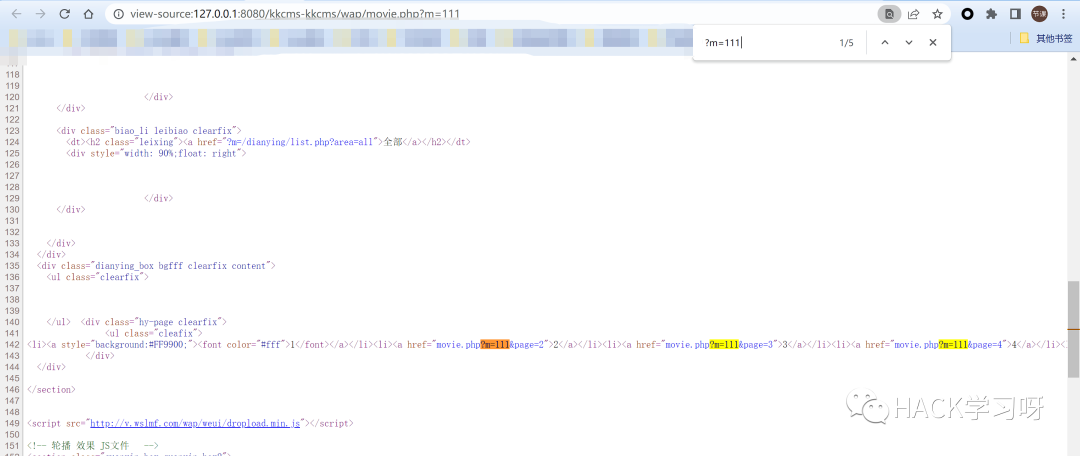Image resolution: width=1080 pixels, height=456 pixels.
Task: Click the find-in-page magnifier icon in address bar
Action: click(887, 15)
